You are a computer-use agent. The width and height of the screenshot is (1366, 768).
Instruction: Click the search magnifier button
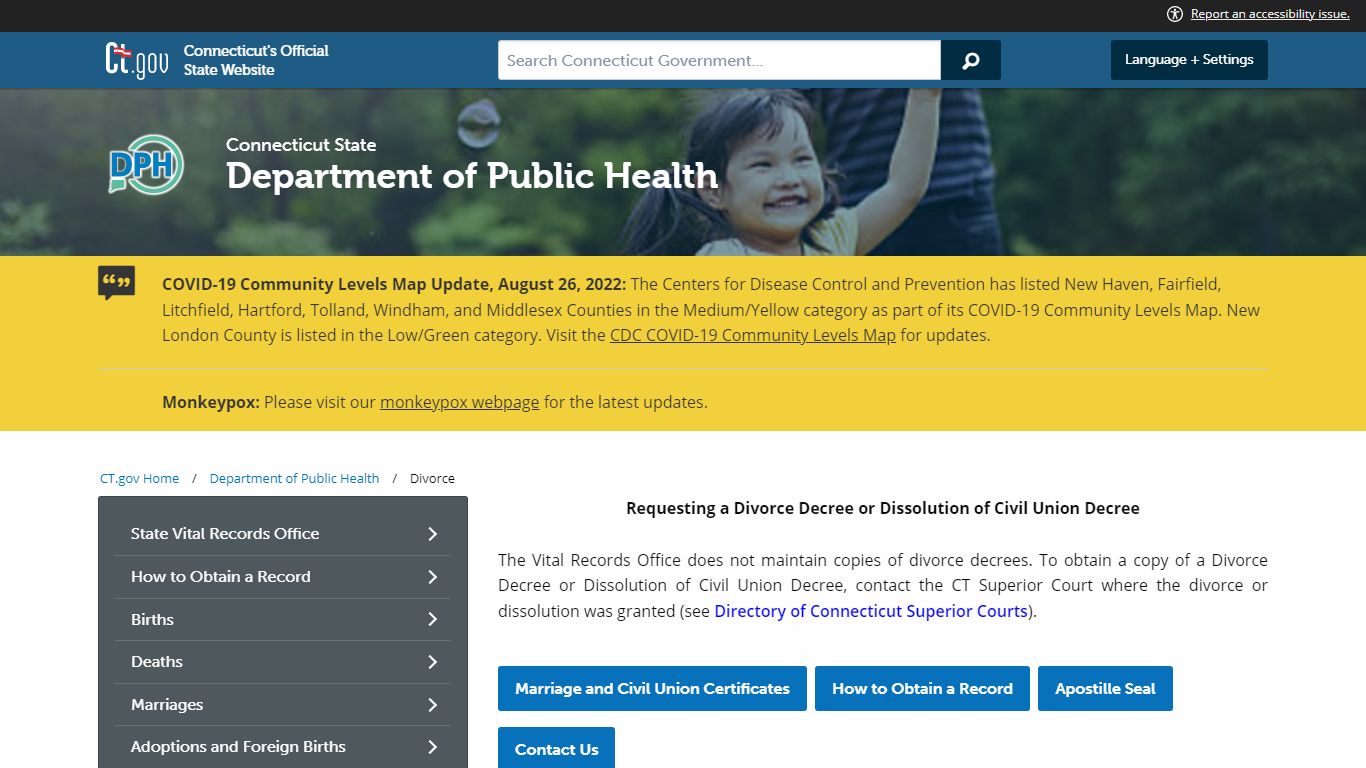click(x=971, y=60)
